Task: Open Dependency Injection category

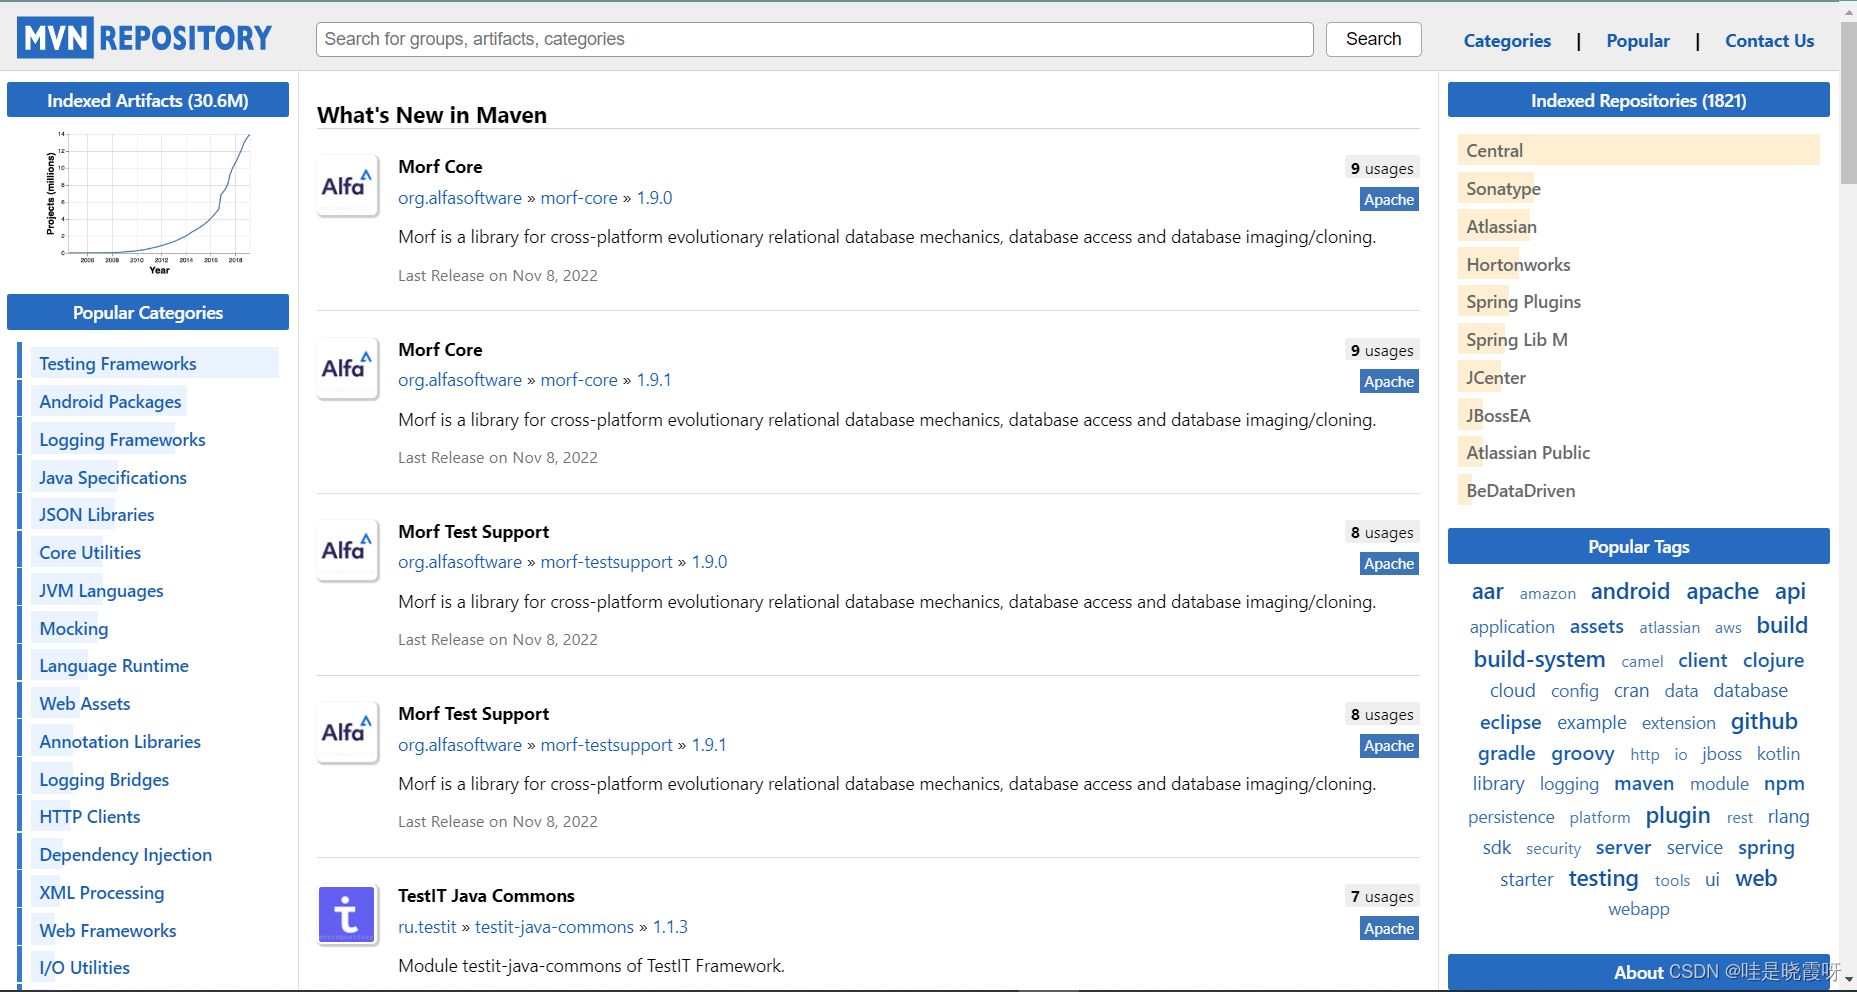Action: pyautogui.click(x=126, y=855)
